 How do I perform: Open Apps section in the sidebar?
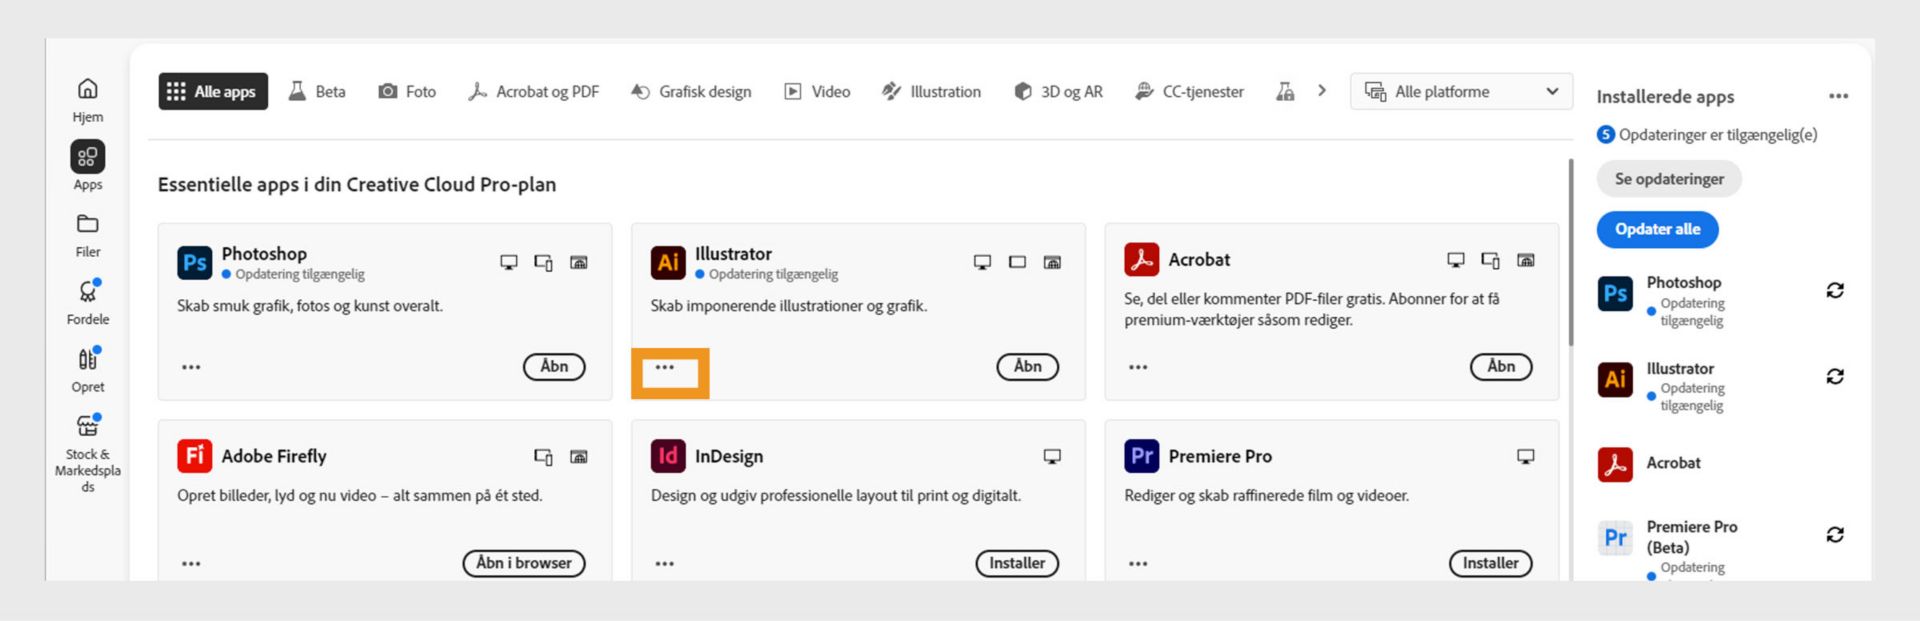(88, 166)
